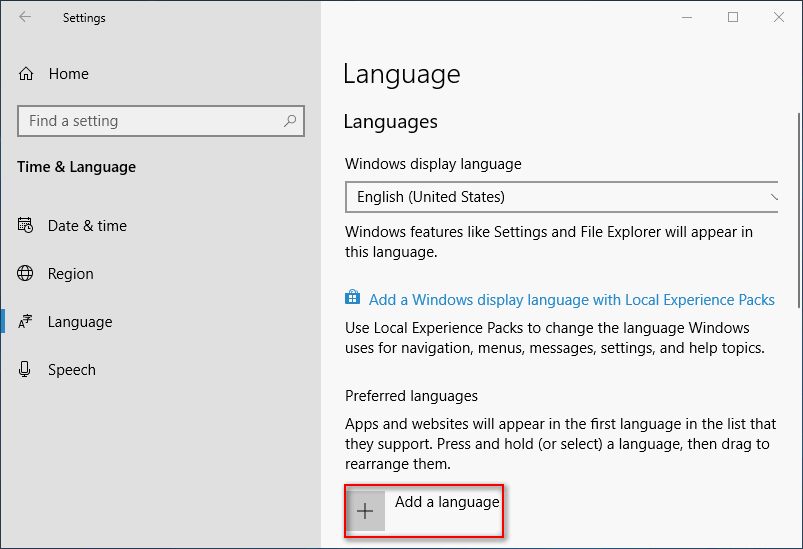Click Add a Windows display language link

(572, 300)
